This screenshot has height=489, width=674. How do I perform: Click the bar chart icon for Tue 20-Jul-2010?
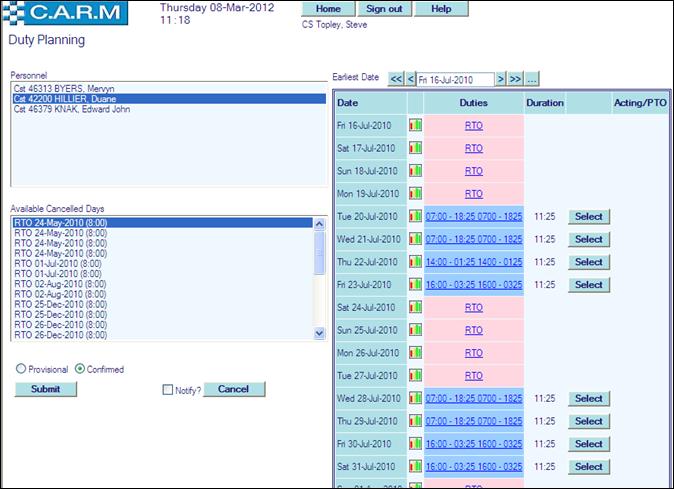(415, 217)
